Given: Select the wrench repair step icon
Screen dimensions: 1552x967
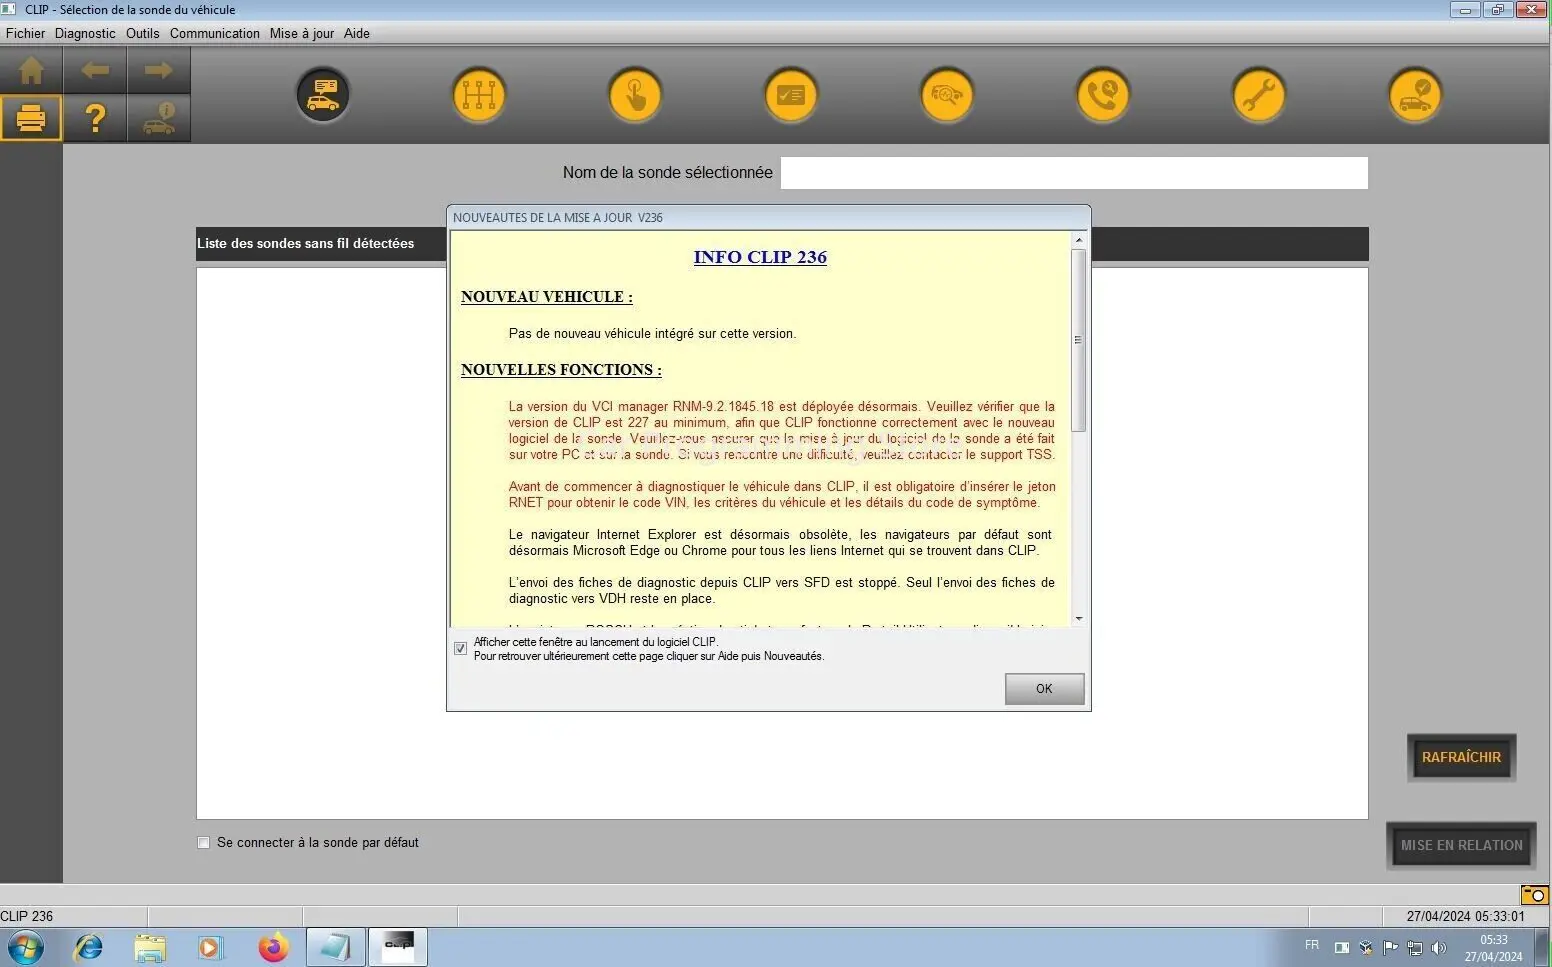Looking at the screenshot, I should 1259,95.
